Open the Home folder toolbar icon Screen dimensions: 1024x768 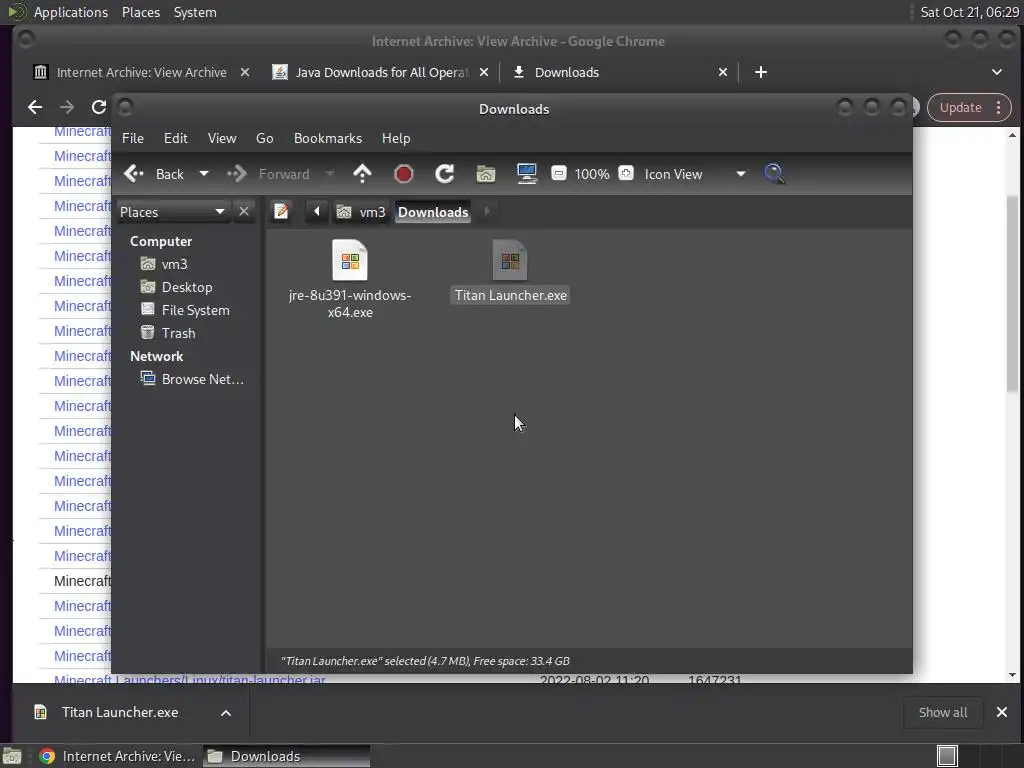coord(486,174)
